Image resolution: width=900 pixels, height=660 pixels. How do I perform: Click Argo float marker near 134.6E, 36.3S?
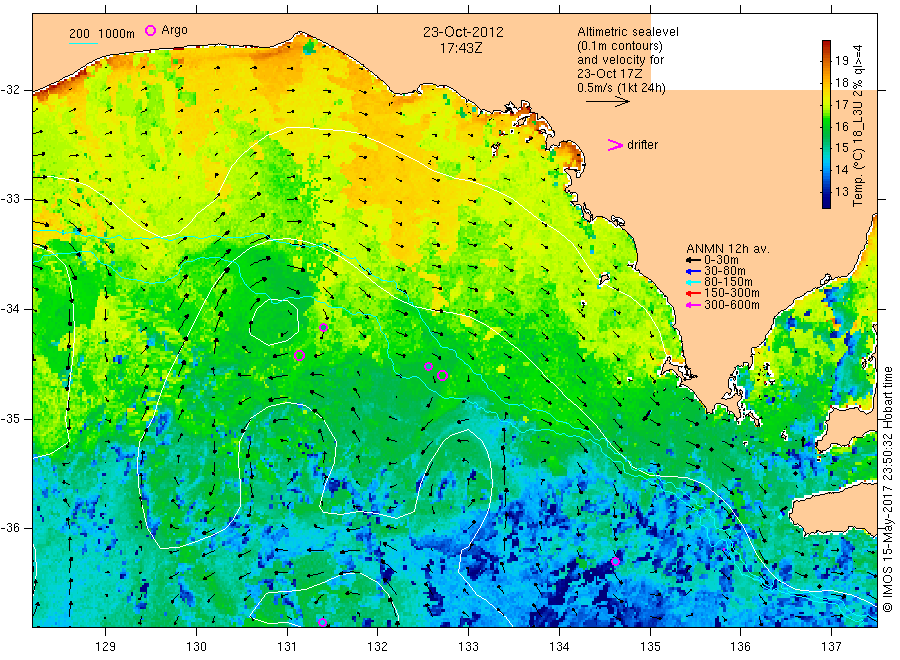click(615, 561)
